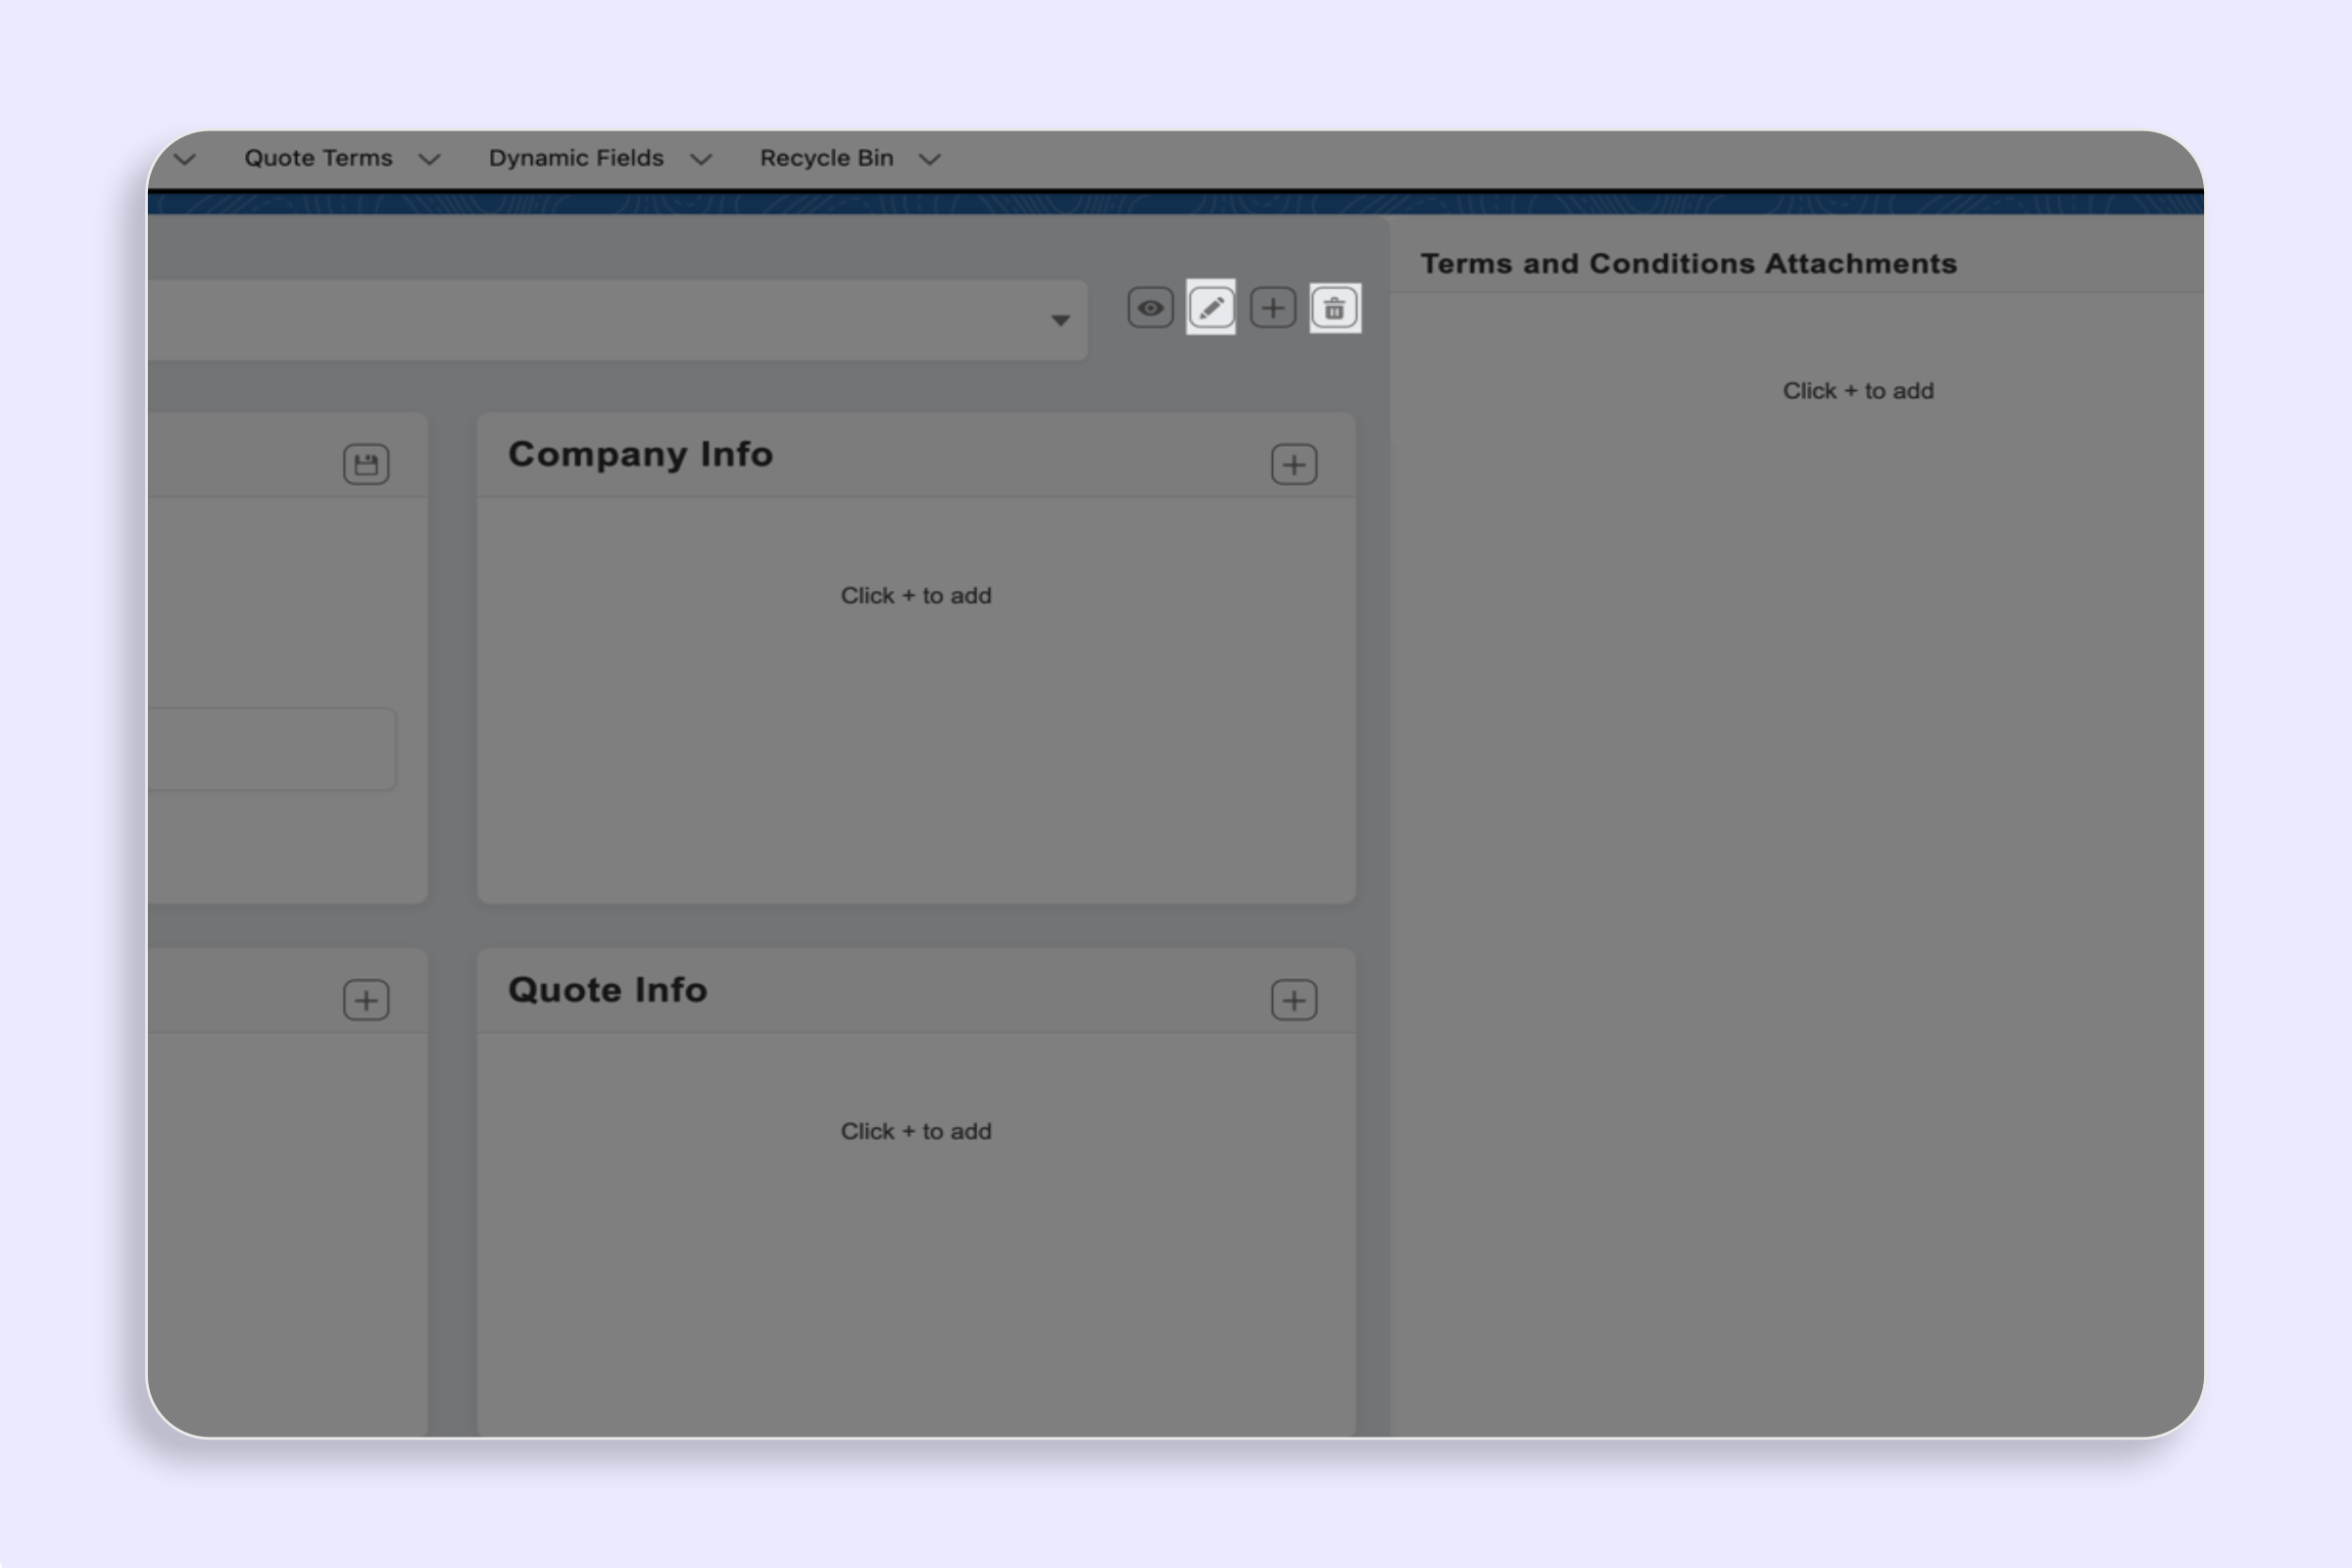
Task: Click the text input field in the left panel
Action: click(x=272, y=749)
